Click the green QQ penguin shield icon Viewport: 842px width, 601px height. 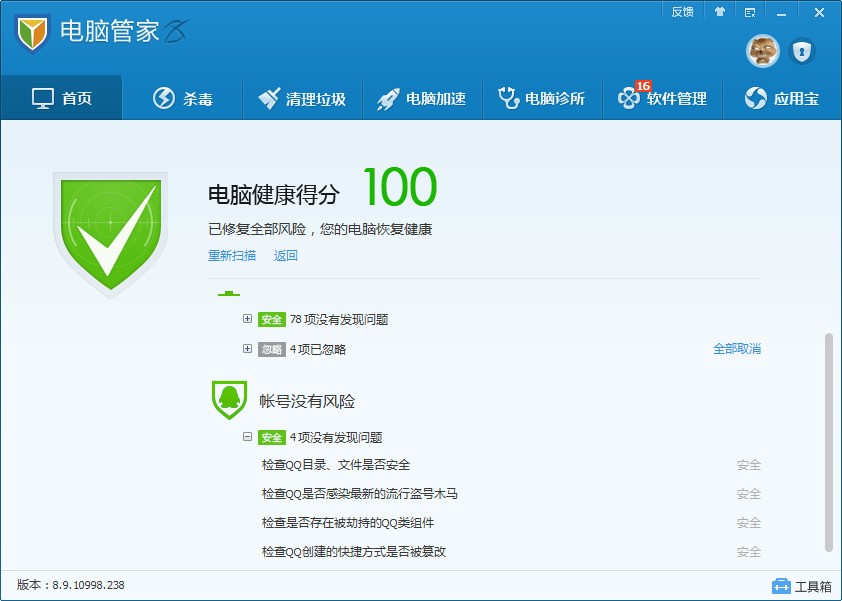[229, 400]
